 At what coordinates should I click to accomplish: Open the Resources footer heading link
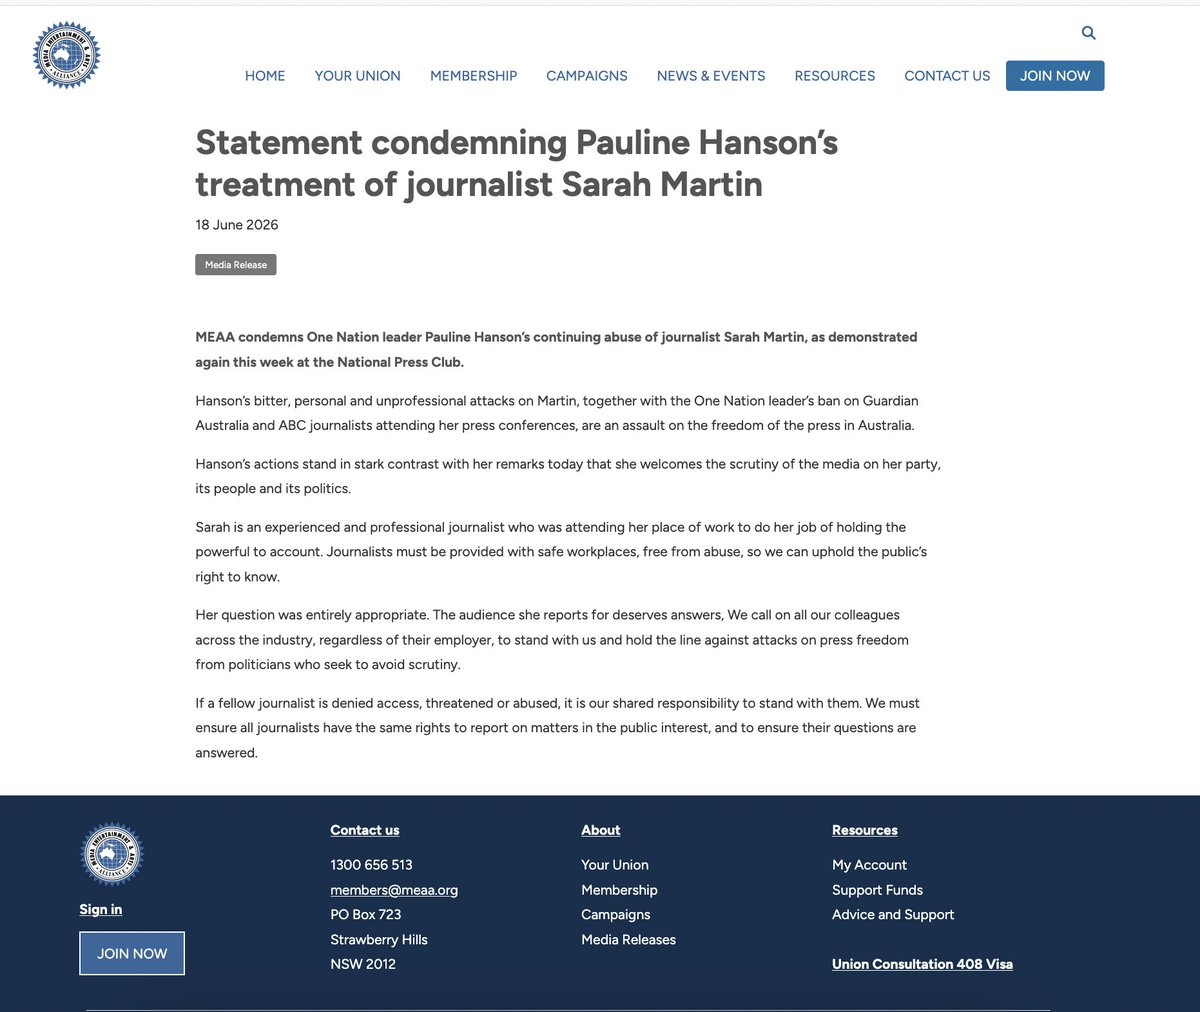tap(865, 830)
